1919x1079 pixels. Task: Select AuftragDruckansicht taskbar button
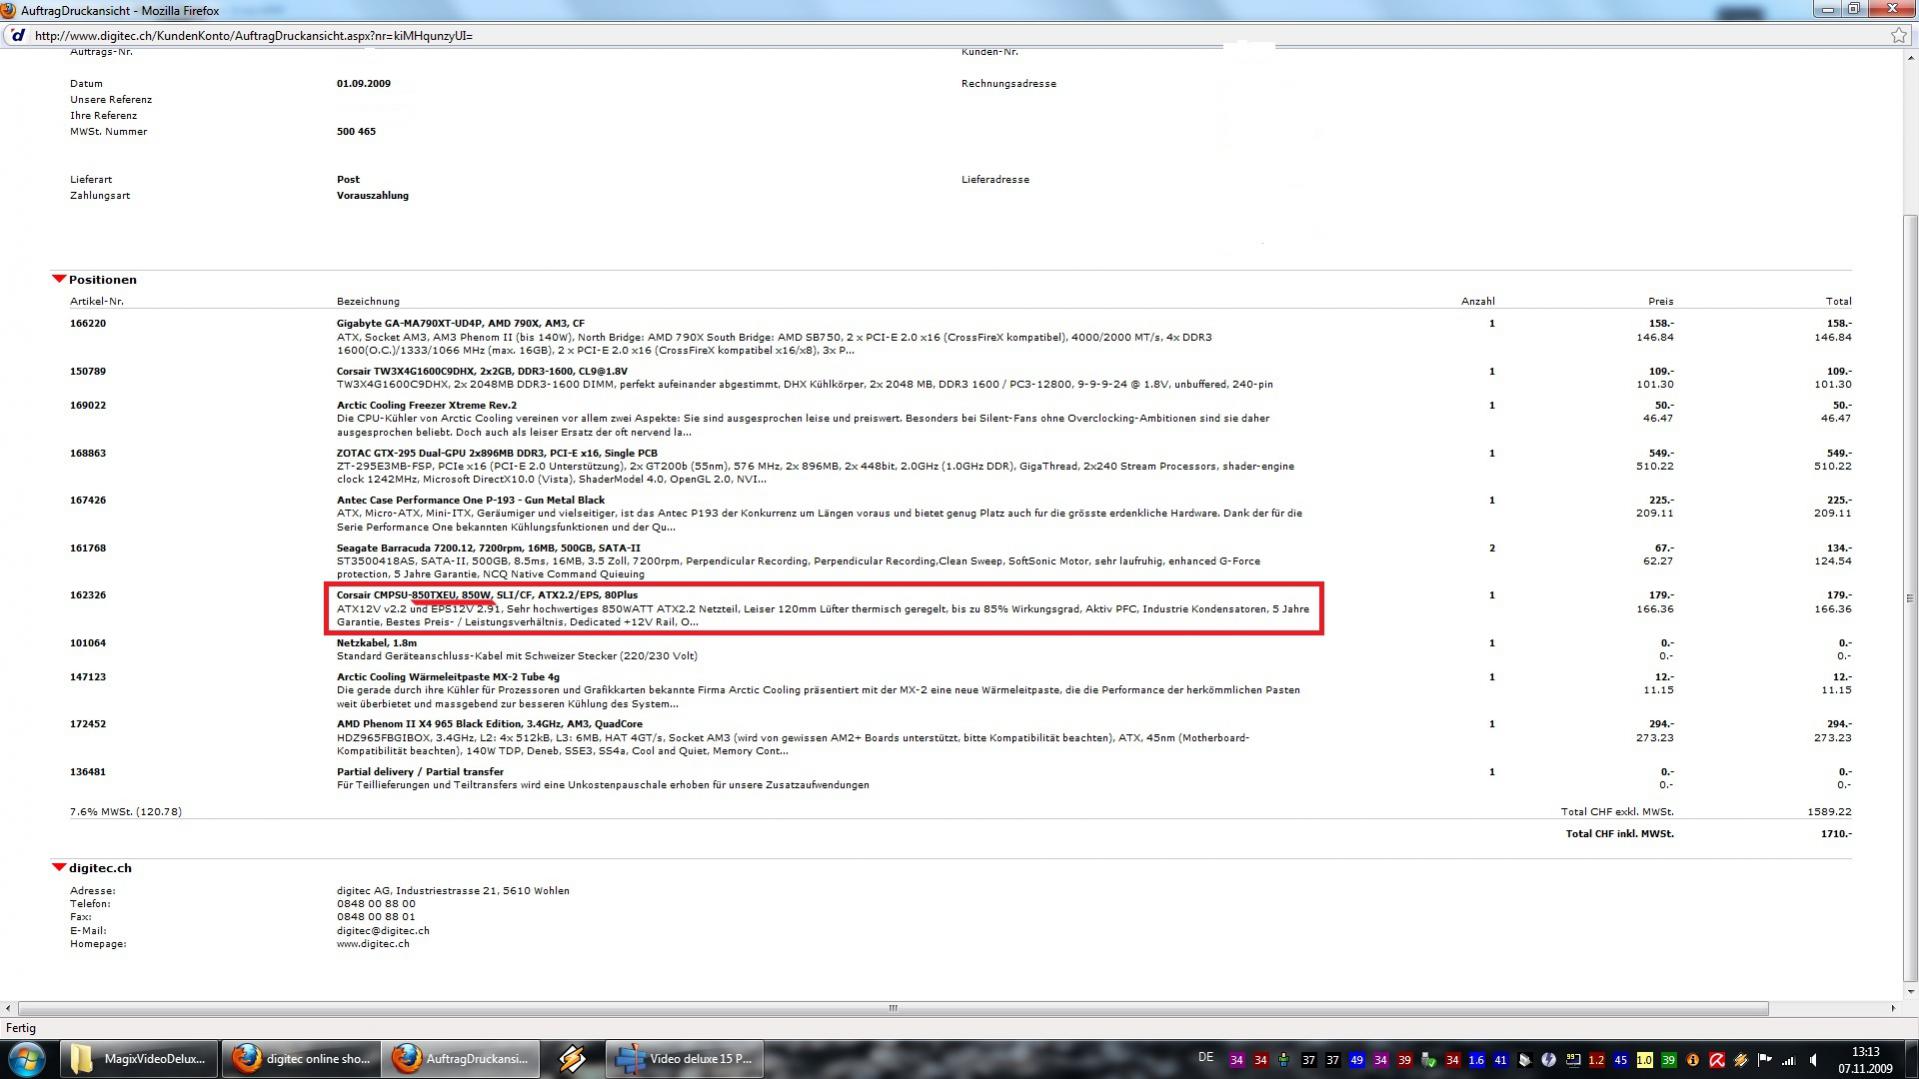461,1058
